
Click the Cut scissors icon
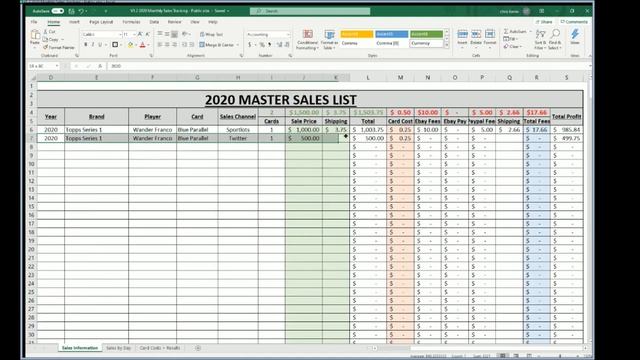pyautogui.click(x=45, y=31)
